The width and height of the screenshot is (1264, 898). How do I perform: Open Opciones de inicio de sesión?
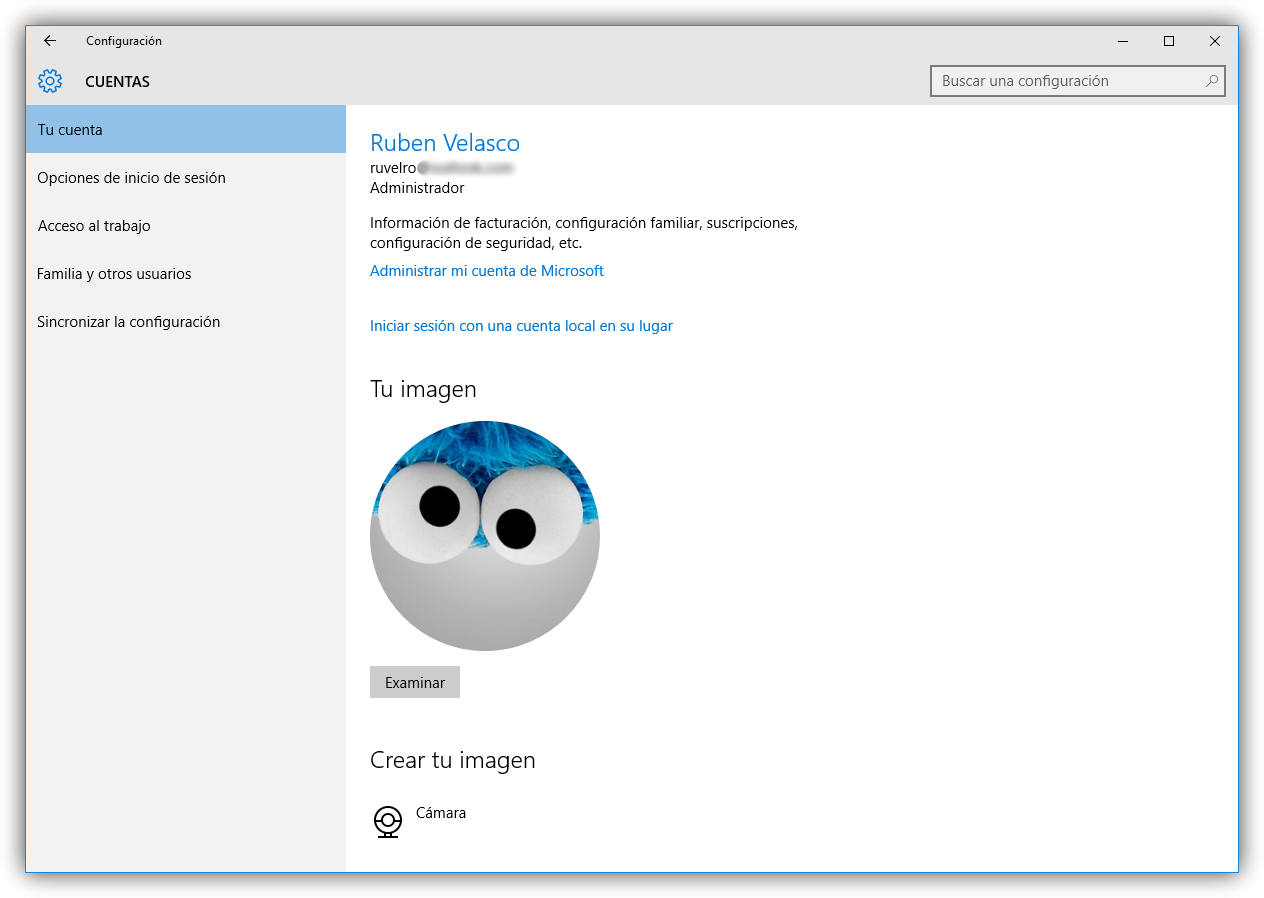click(x=186, y=178)
